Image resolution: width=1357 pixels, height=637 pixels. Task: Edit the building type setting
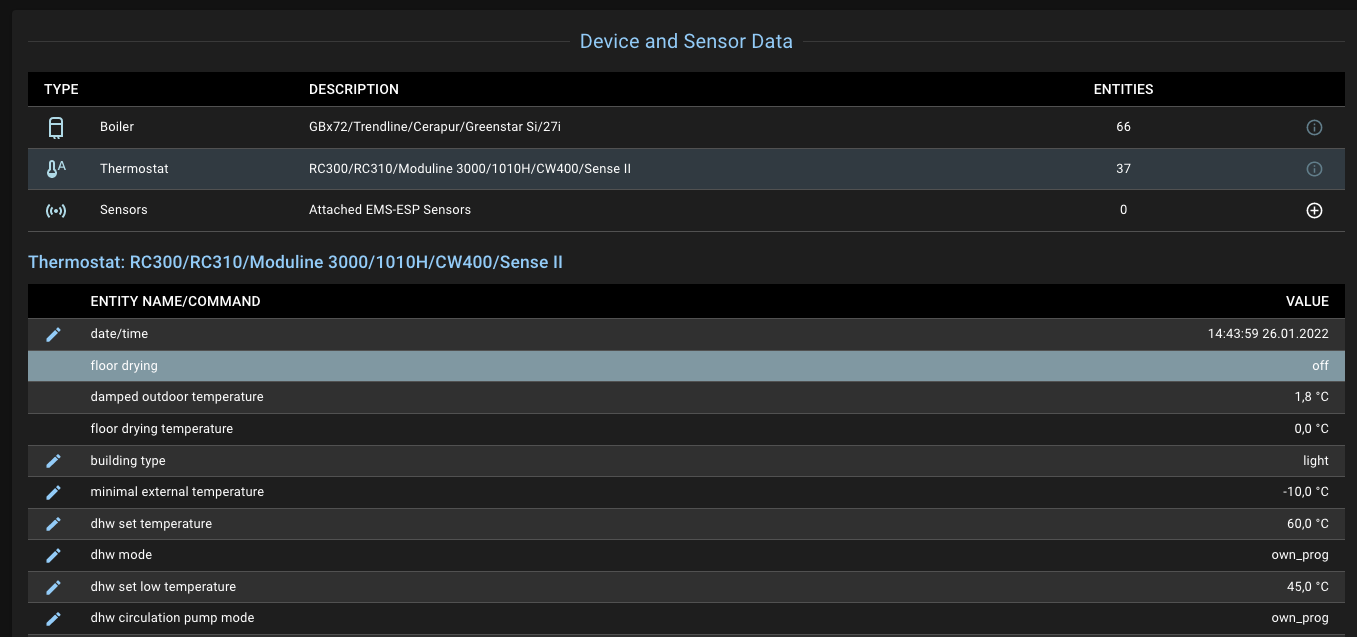(53, 460)
